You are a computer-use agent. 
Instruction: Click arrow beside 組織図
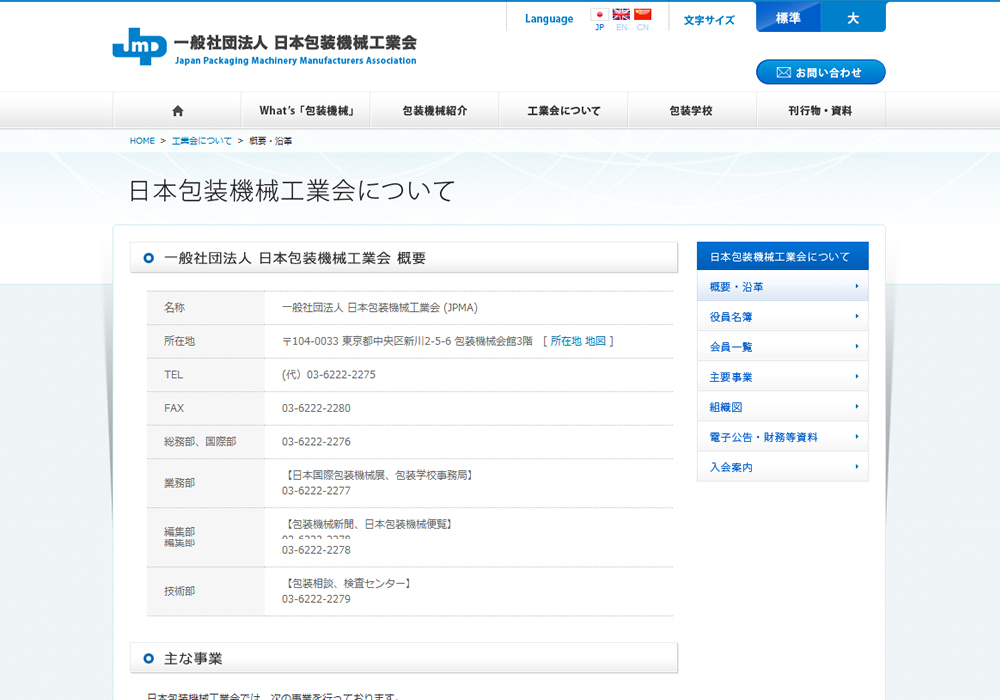click(x=857, y=406)
